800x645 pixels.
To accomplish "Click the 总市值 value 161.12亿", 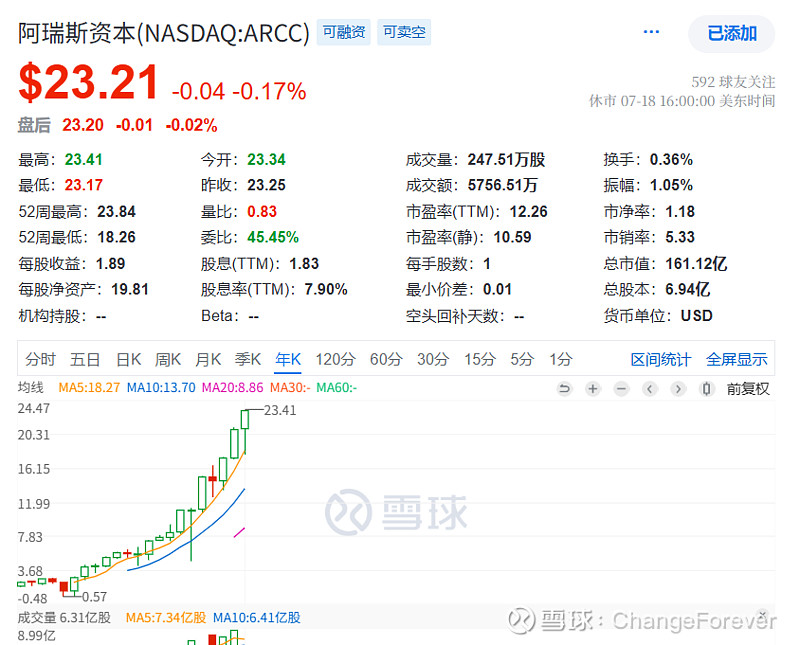I will pyautogui.click(x=696, y=264).
